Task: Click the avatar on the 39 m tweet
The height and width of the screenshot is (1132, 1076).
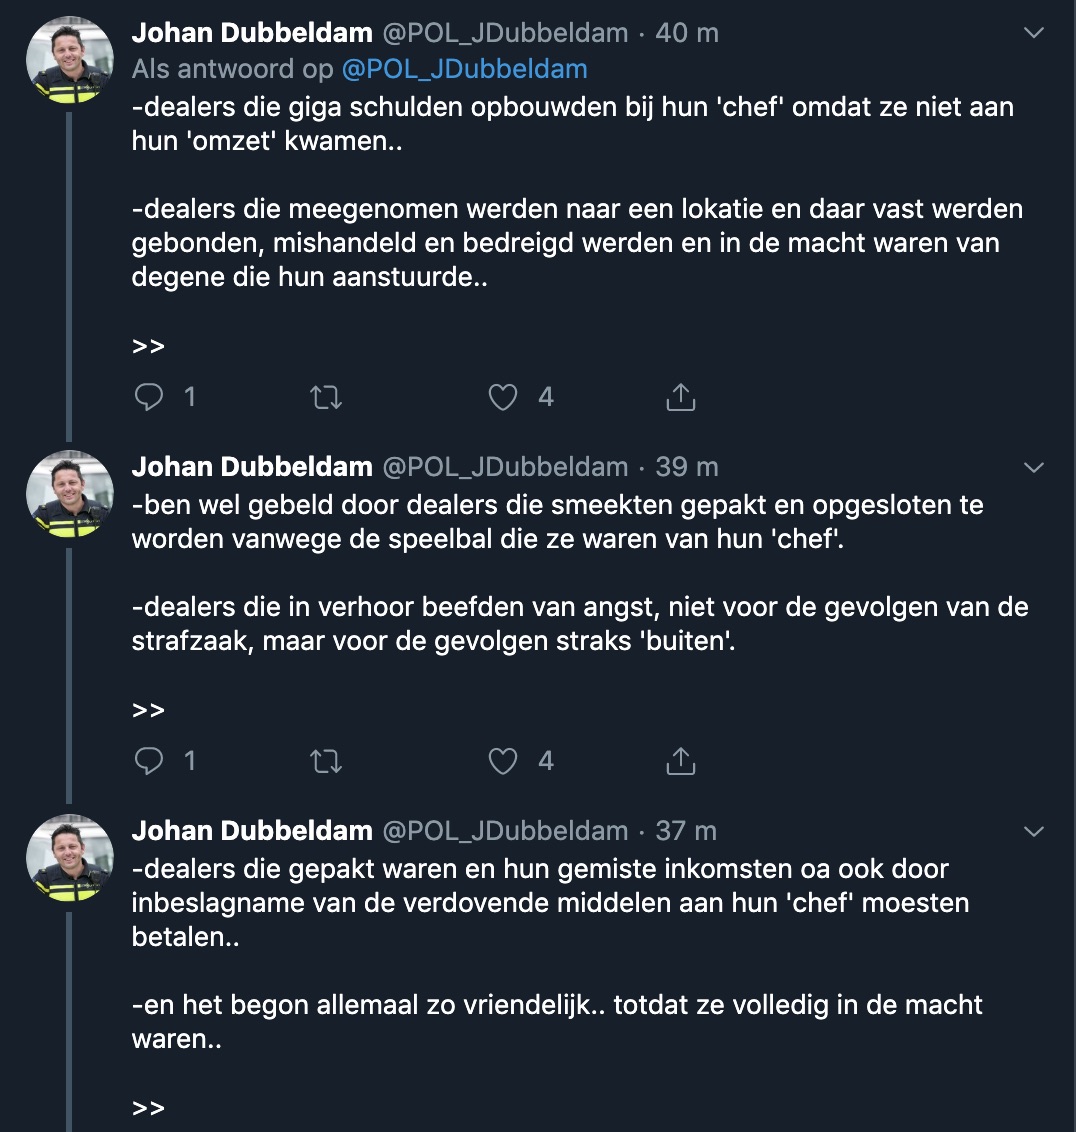Action: 69,494
